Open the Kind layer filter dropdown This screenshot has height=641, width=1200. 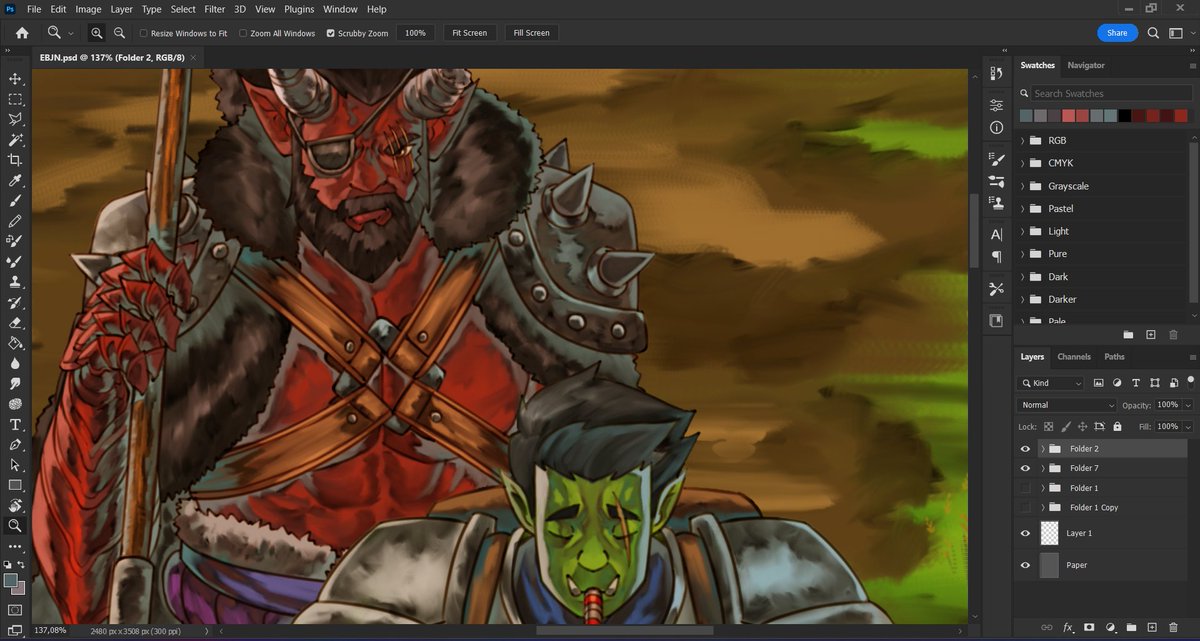pyautogui.click(x=1051, y=383)
